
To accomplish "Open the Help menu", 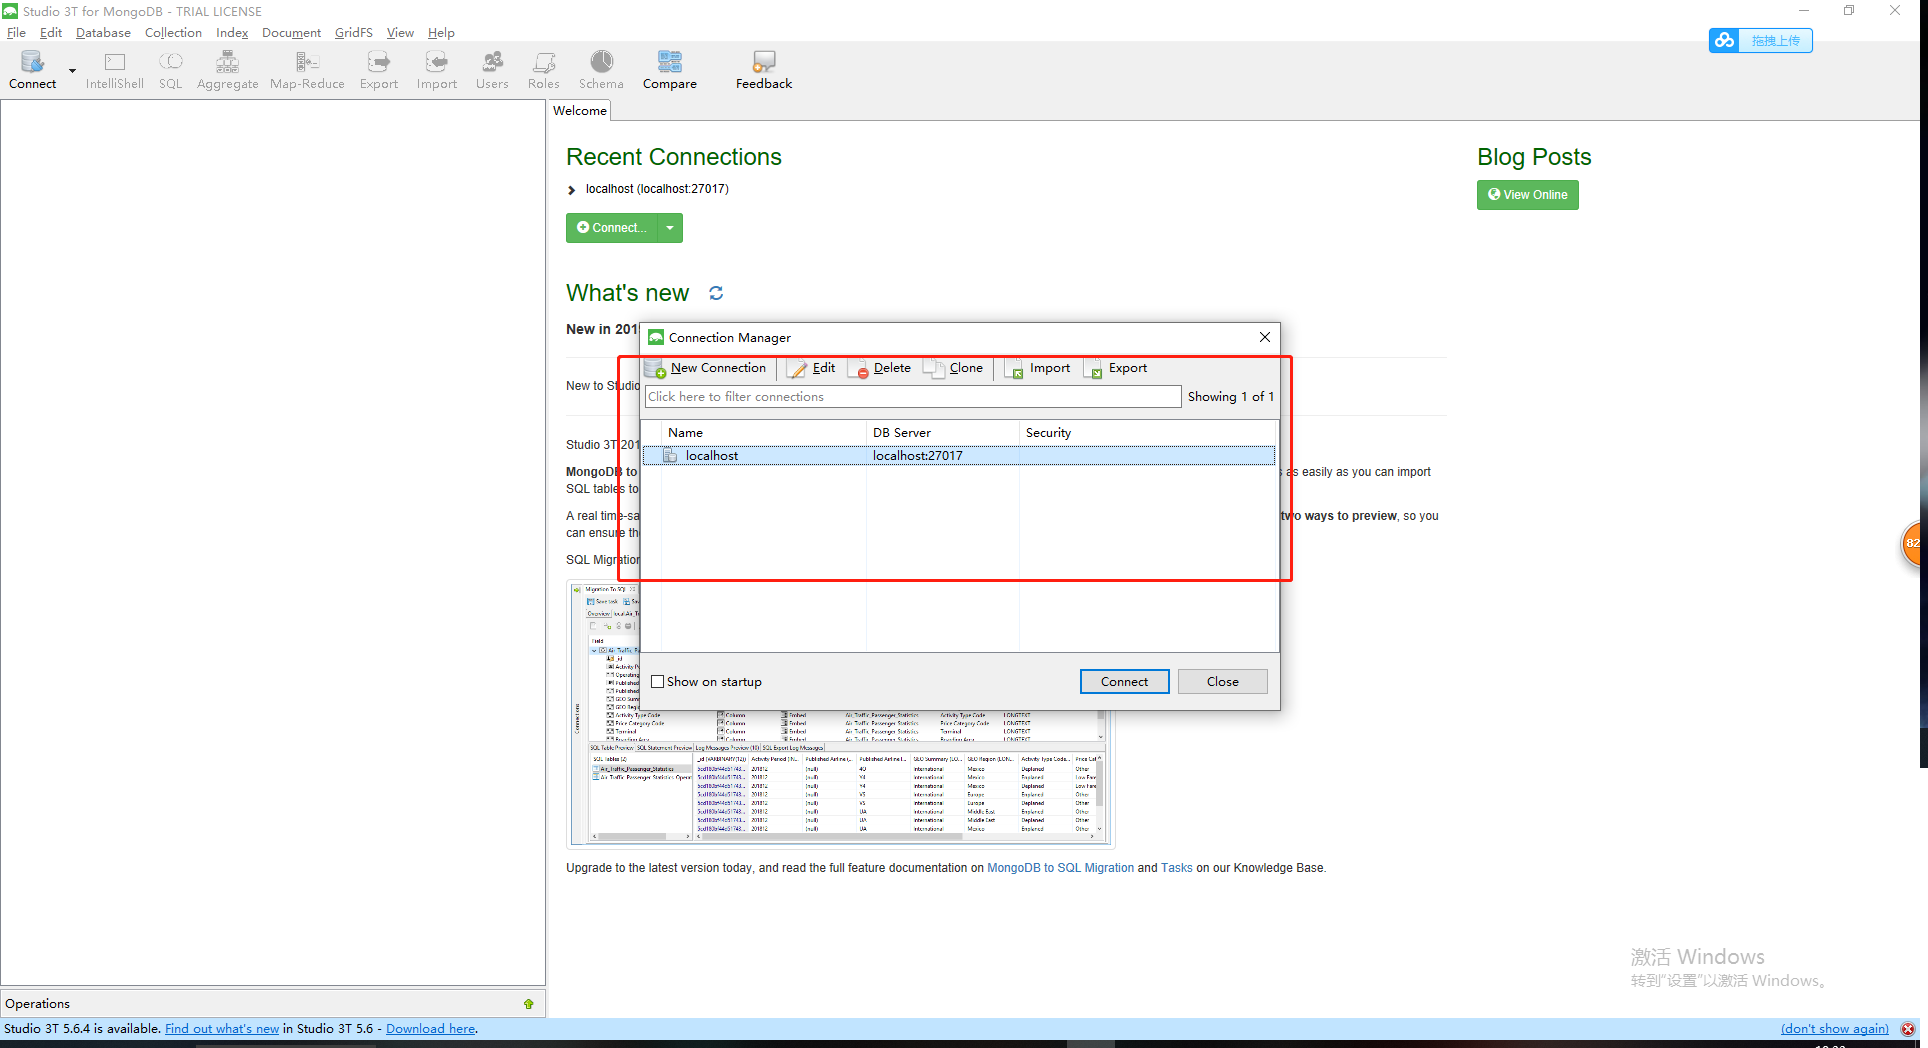I will (441, 32).
